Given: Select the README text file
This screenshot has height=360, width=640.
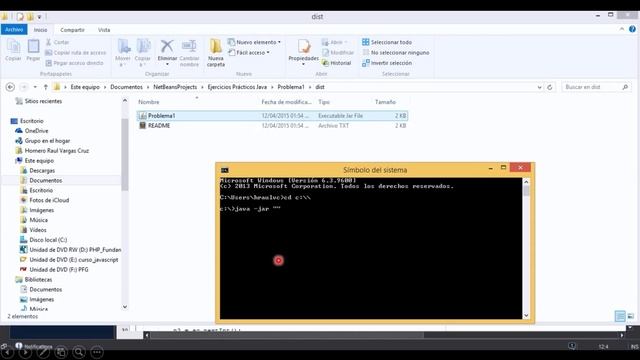Looking at the screenshot, I should (x=272, y=126).
